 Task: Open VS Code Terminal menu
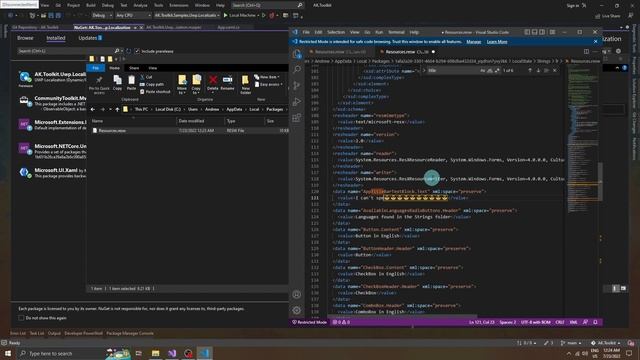(x=396, y=32)
